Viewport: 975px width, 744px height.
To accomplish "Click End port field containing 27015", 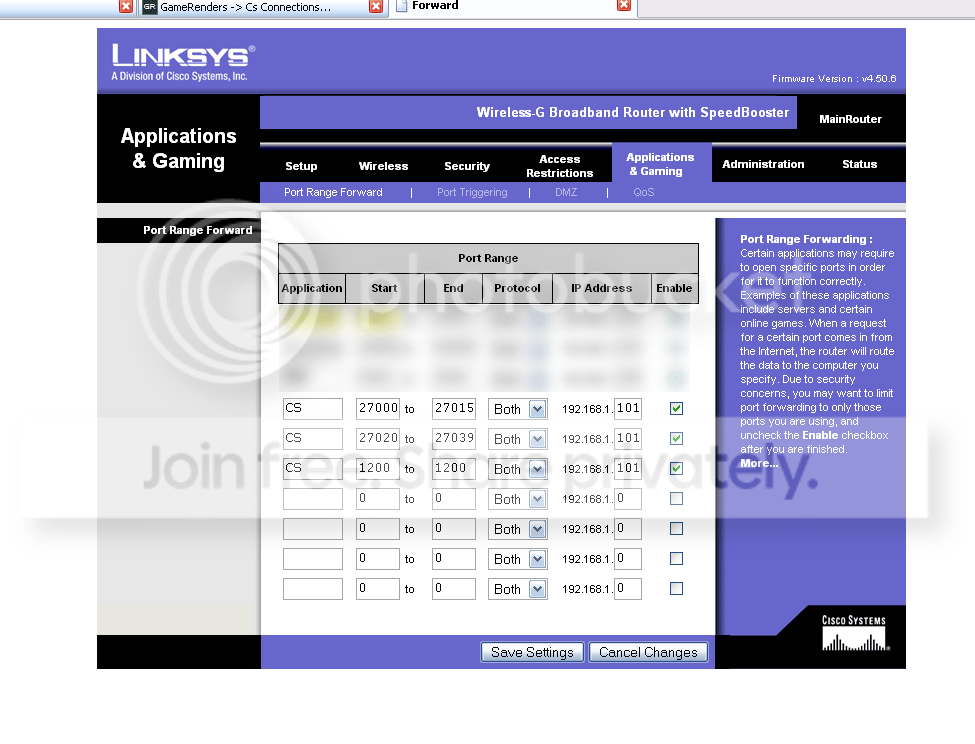I will point(454,408).
